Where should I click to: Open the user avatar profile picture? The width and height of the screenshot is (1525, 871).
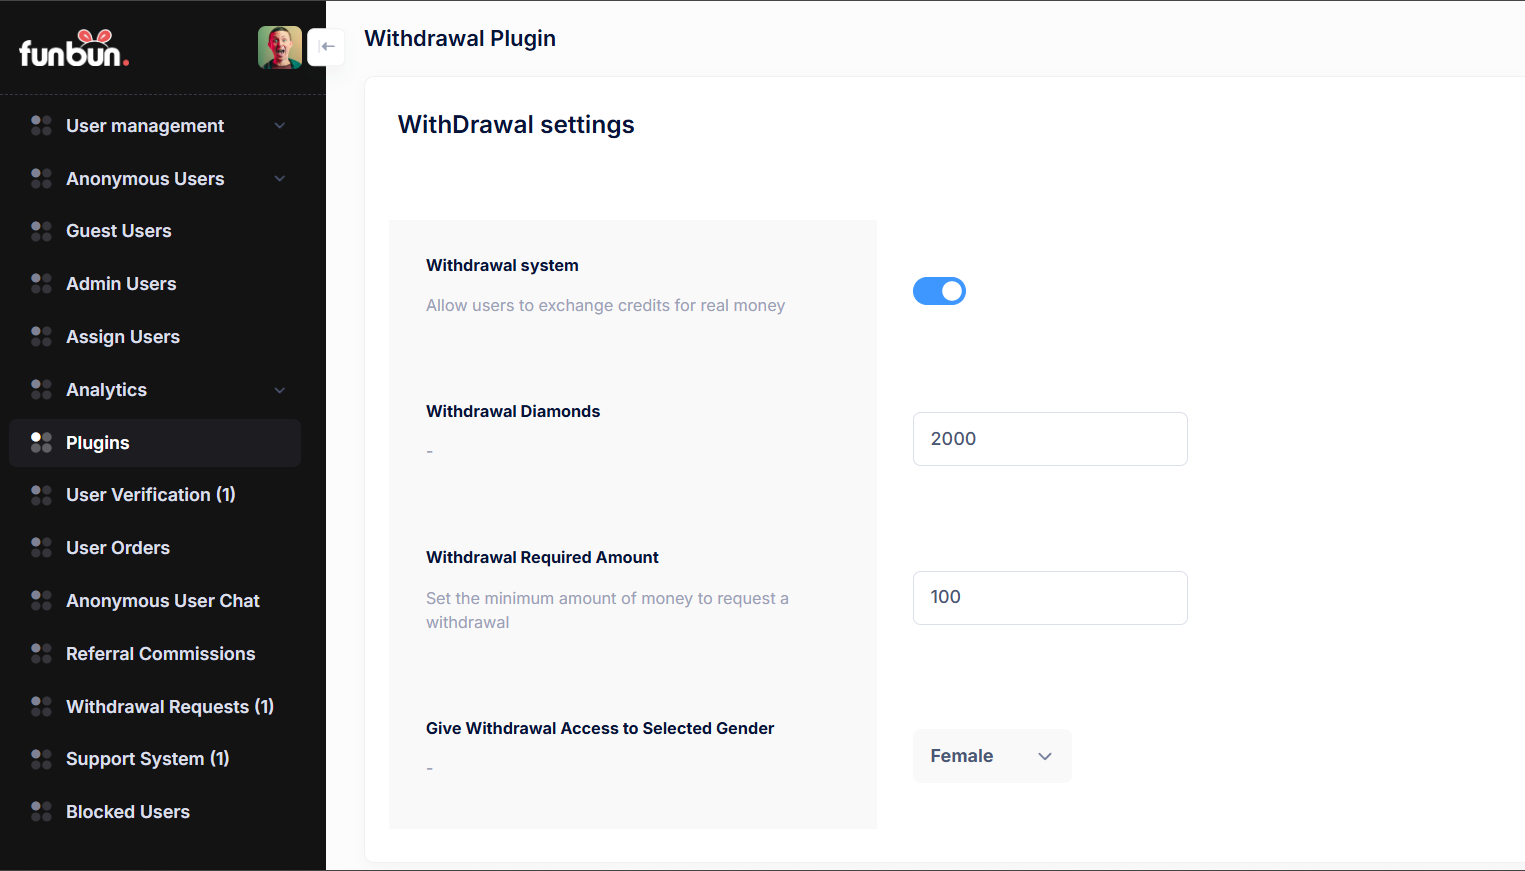tap(279, 47)
